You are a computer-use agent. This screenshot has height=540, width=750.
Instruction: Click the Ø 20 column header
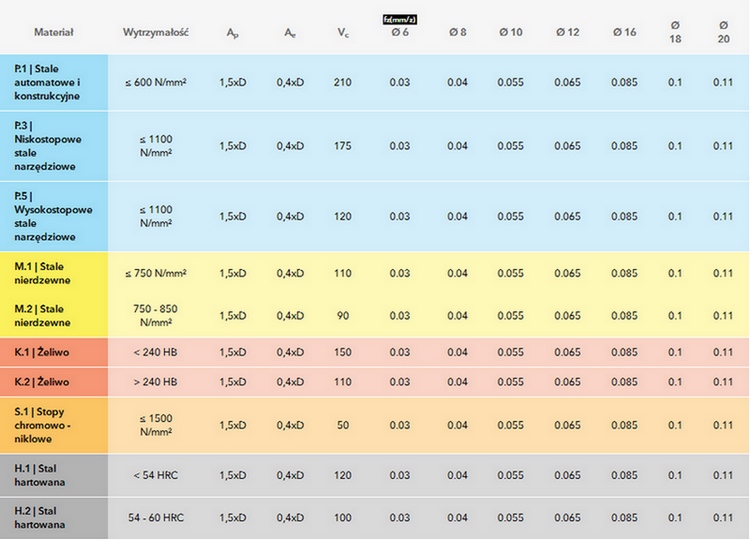[723, 32]
